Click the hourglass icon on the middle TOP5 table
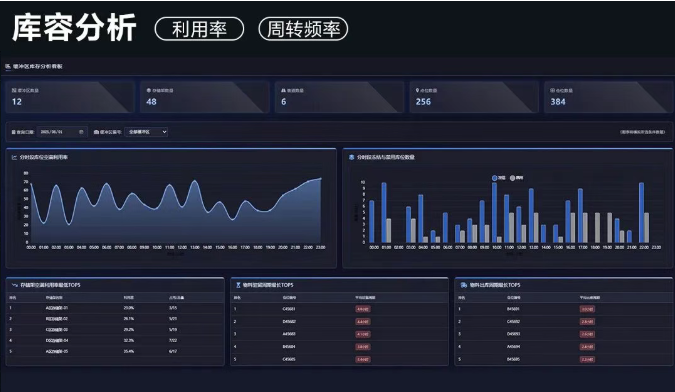The height and width of the screenshot is (392, 675). point(238,285)
